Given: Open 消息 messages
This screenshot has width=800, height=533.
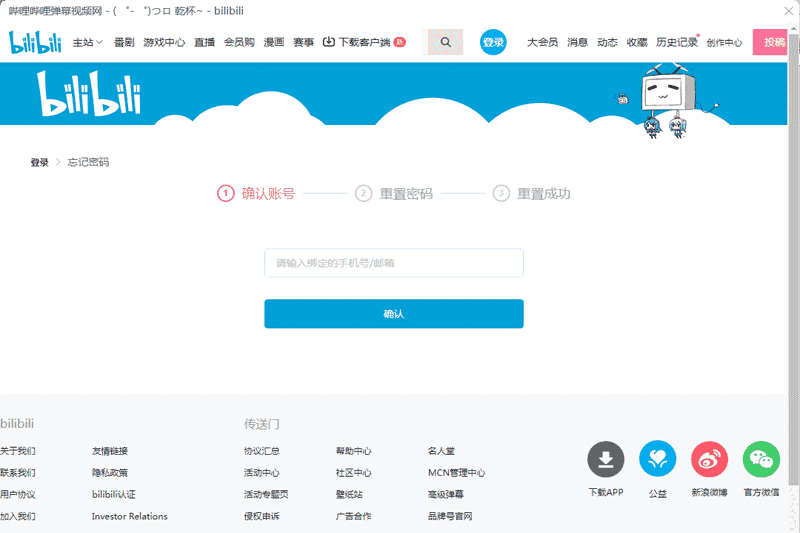Looking at the screenshot, I should (x=577, y=42).
